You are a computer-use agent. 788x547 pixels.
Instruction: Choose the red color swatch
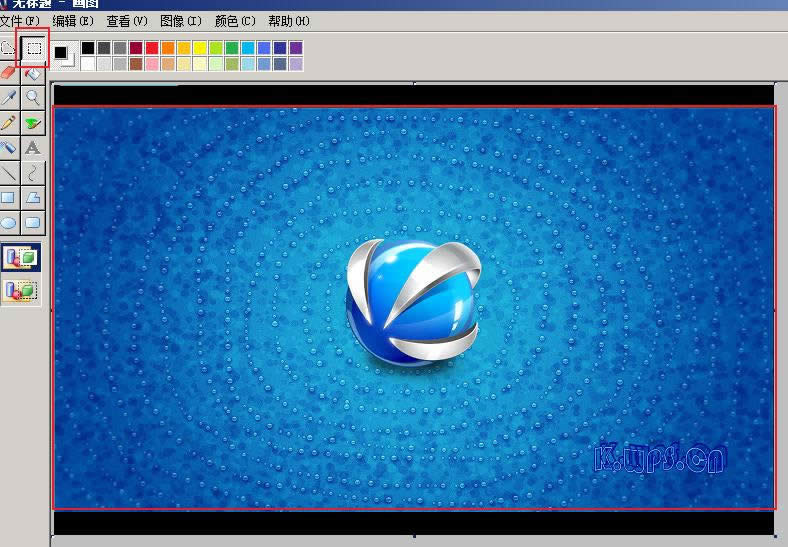tap(152, 48)
